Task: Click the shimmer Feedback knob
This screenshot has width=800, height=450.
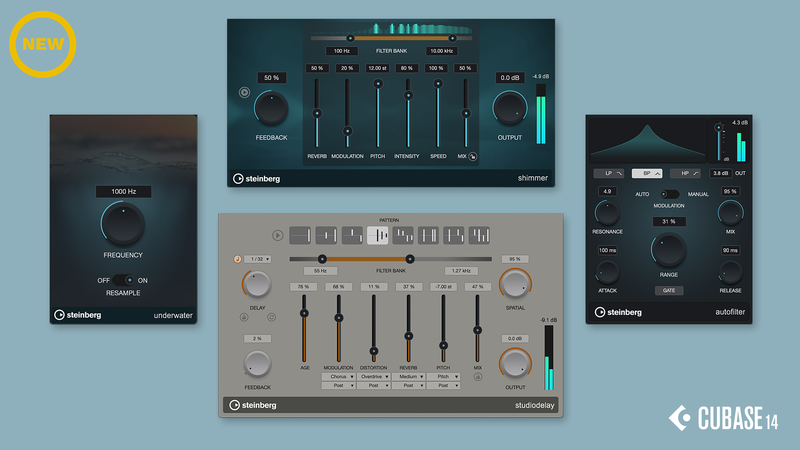Action: click(271, 108)
